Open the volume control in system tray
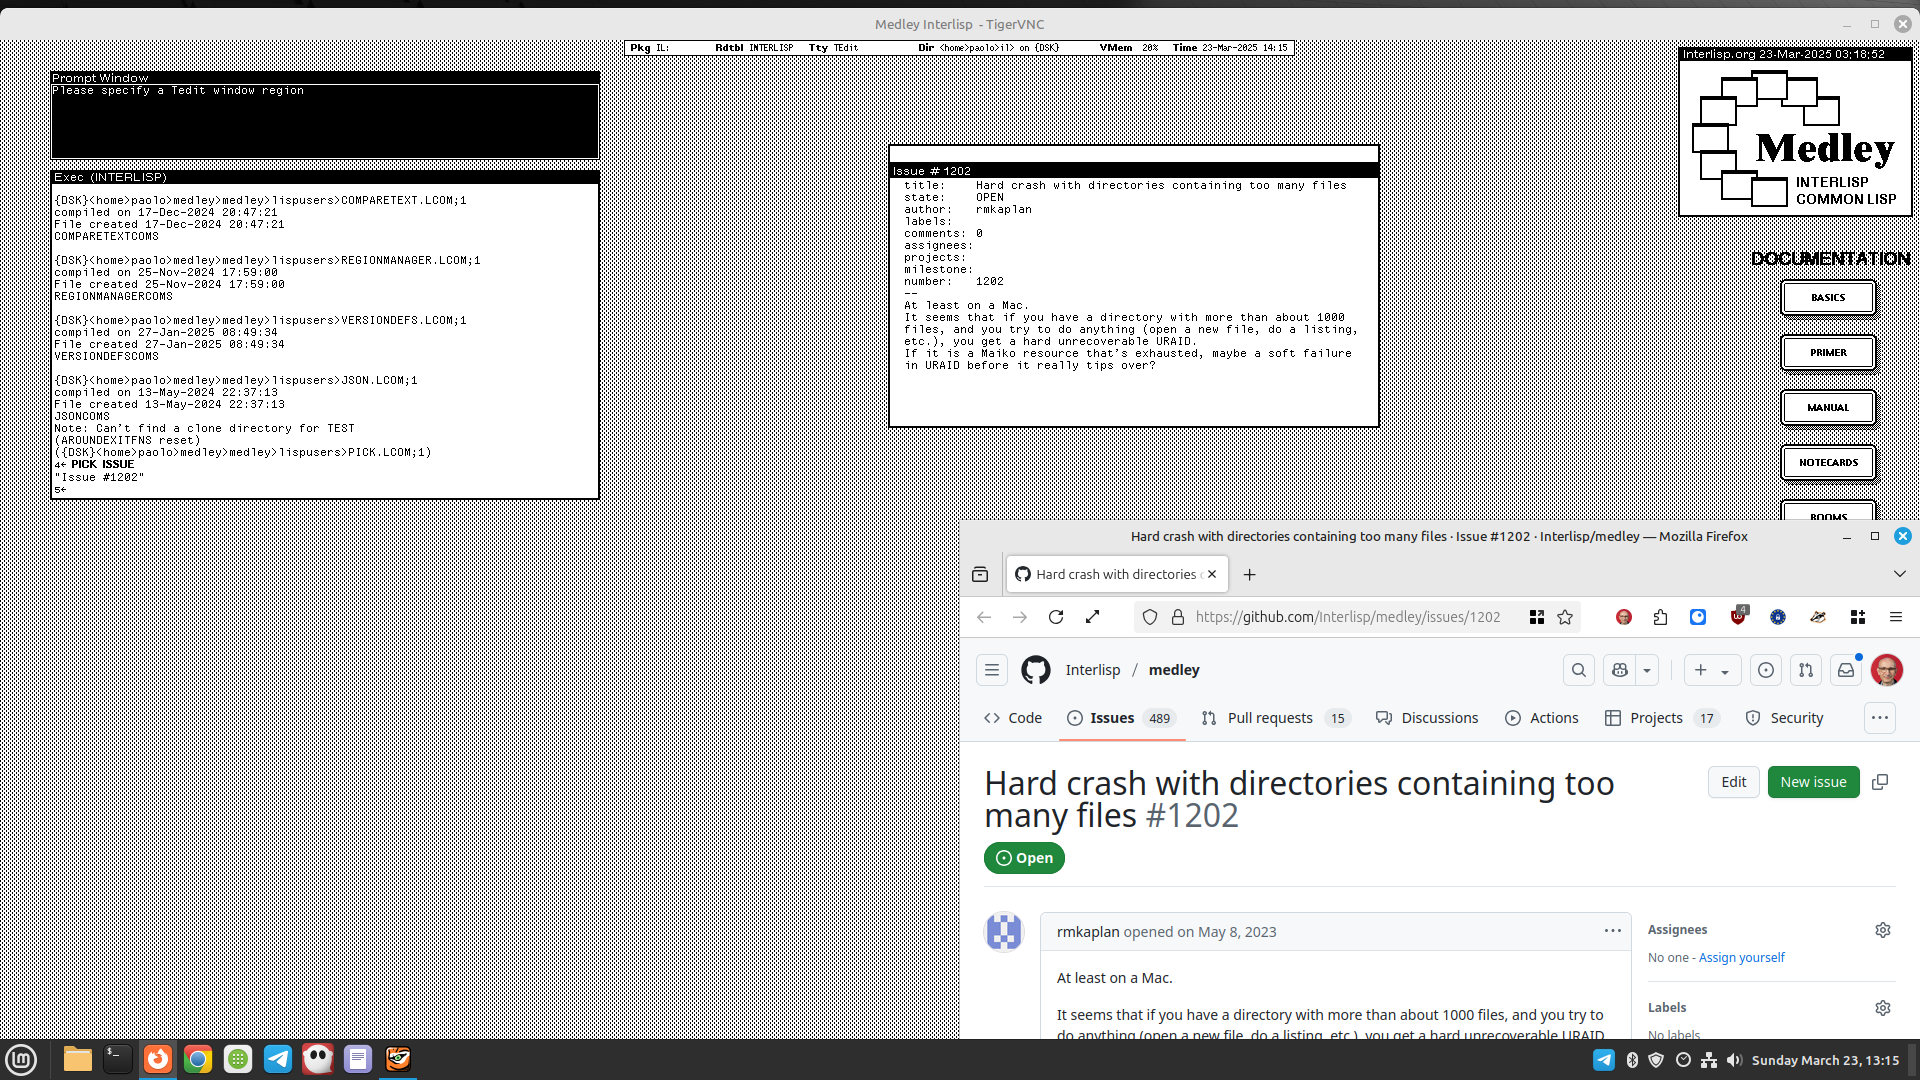The height and width of the screenshot is (1080, 1920). (1734, 1060)
